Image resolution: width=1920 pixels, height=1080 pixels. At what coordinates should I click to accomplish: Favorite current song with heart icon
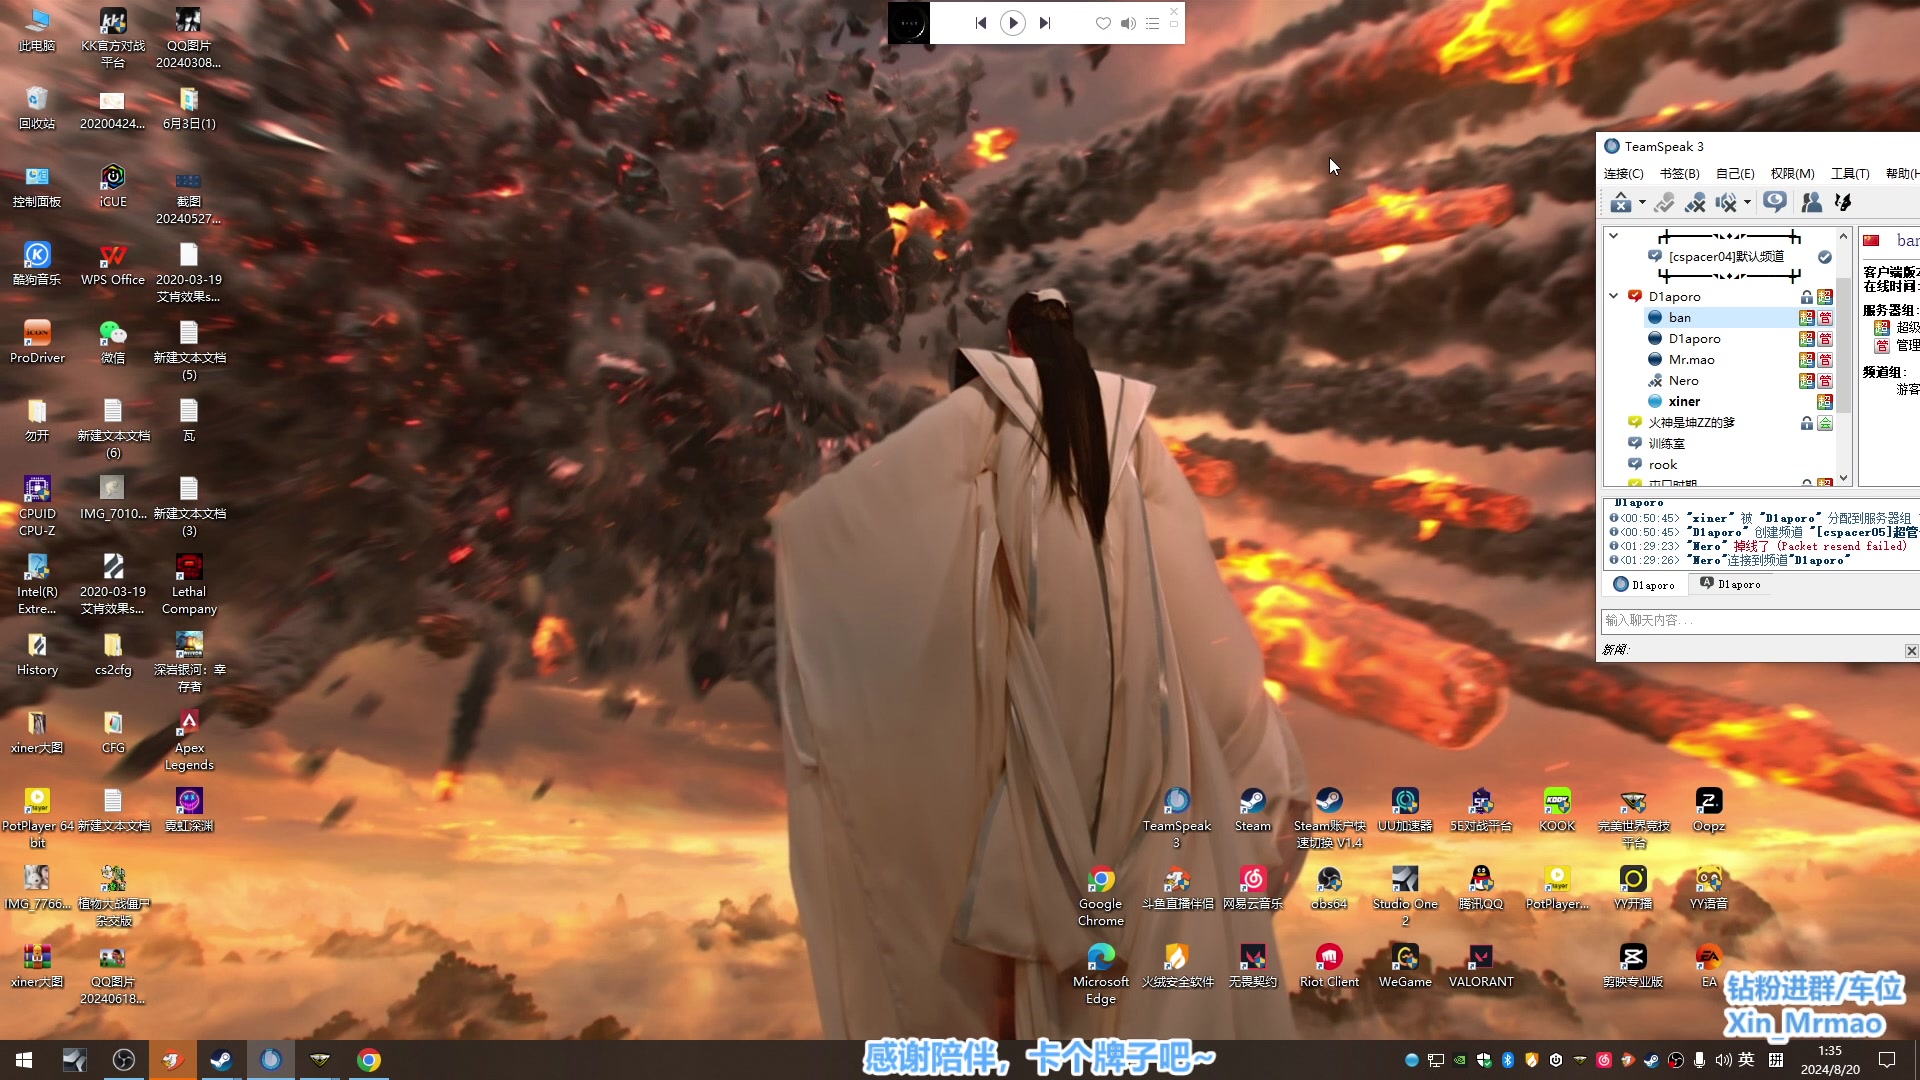tap(1103, 23)
